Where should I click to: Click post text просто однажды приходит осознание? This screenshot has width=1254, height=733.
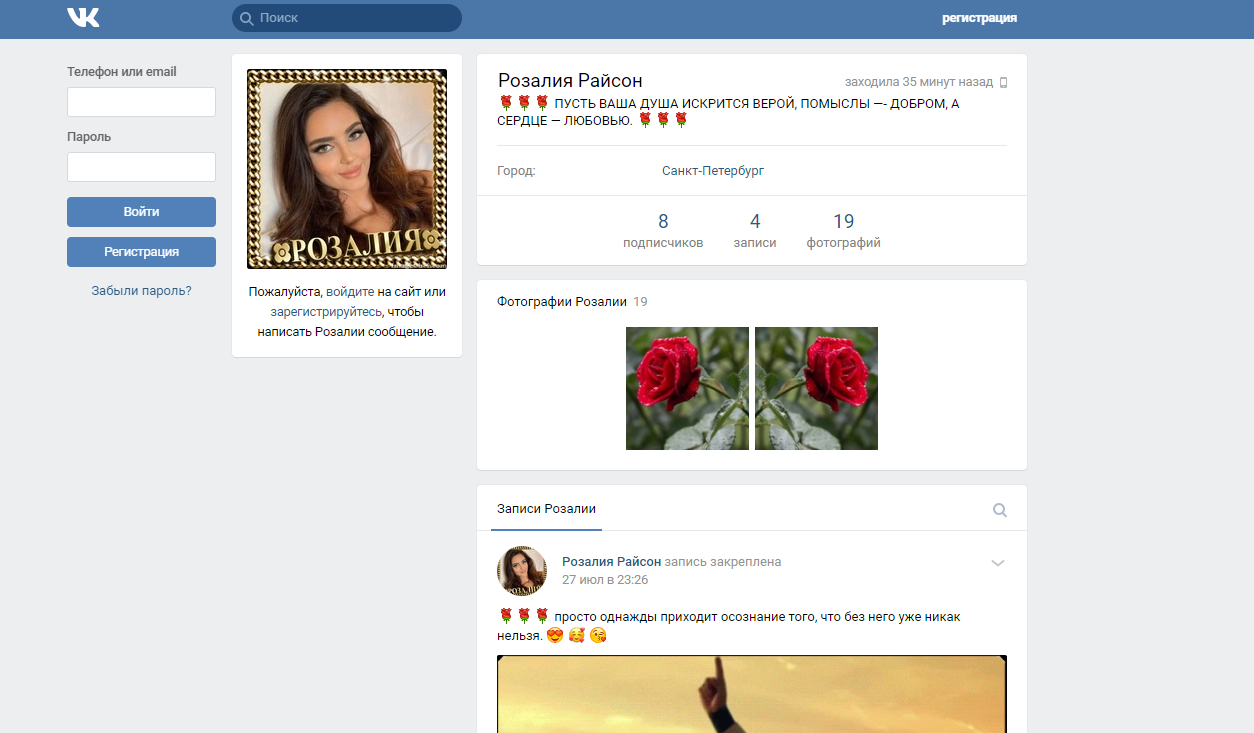click(x=729, y=626)
